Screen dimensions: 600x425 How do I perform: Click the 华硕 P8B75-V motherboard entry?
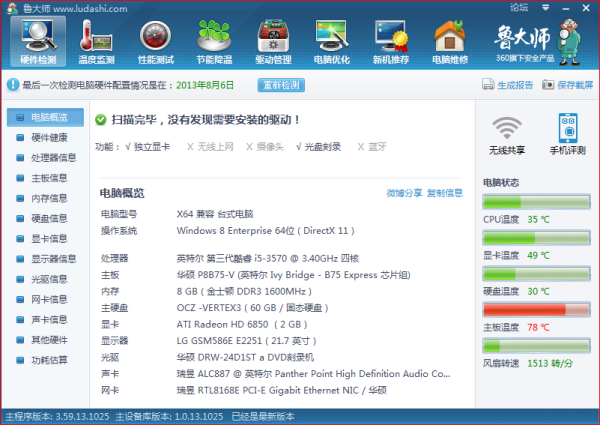pyautogui.click(x=293, y=275)
